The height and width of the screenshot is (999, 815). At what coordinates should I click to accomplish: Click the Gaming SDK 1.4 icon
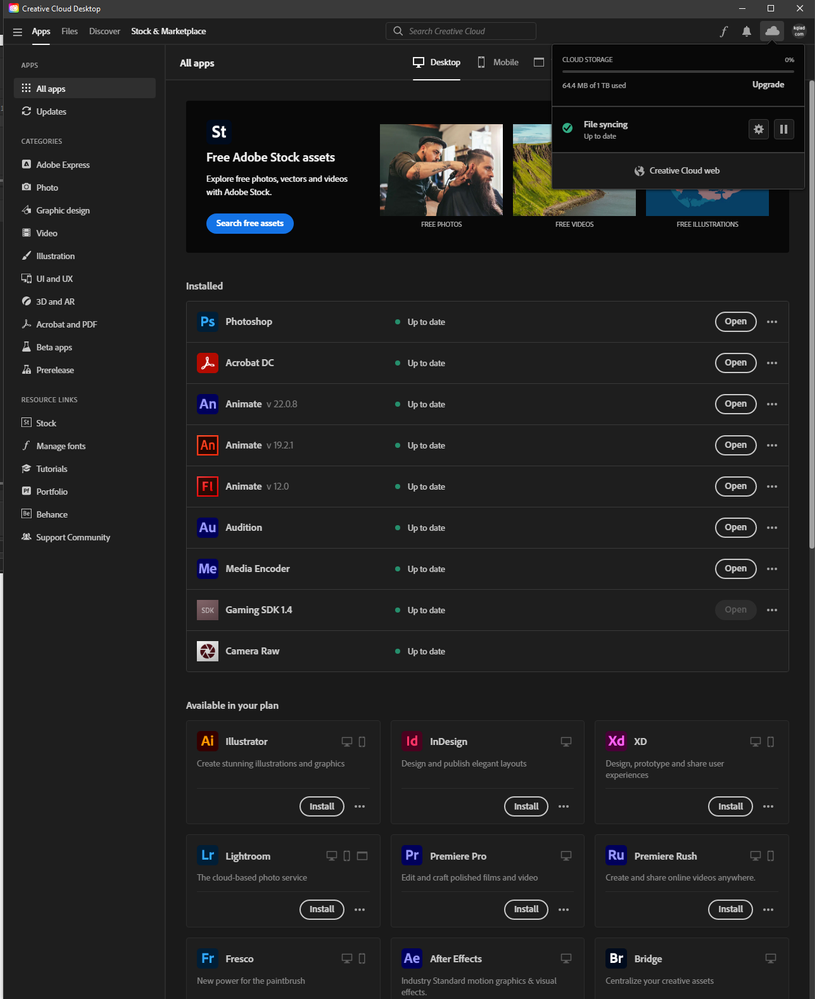pos(207,610)
